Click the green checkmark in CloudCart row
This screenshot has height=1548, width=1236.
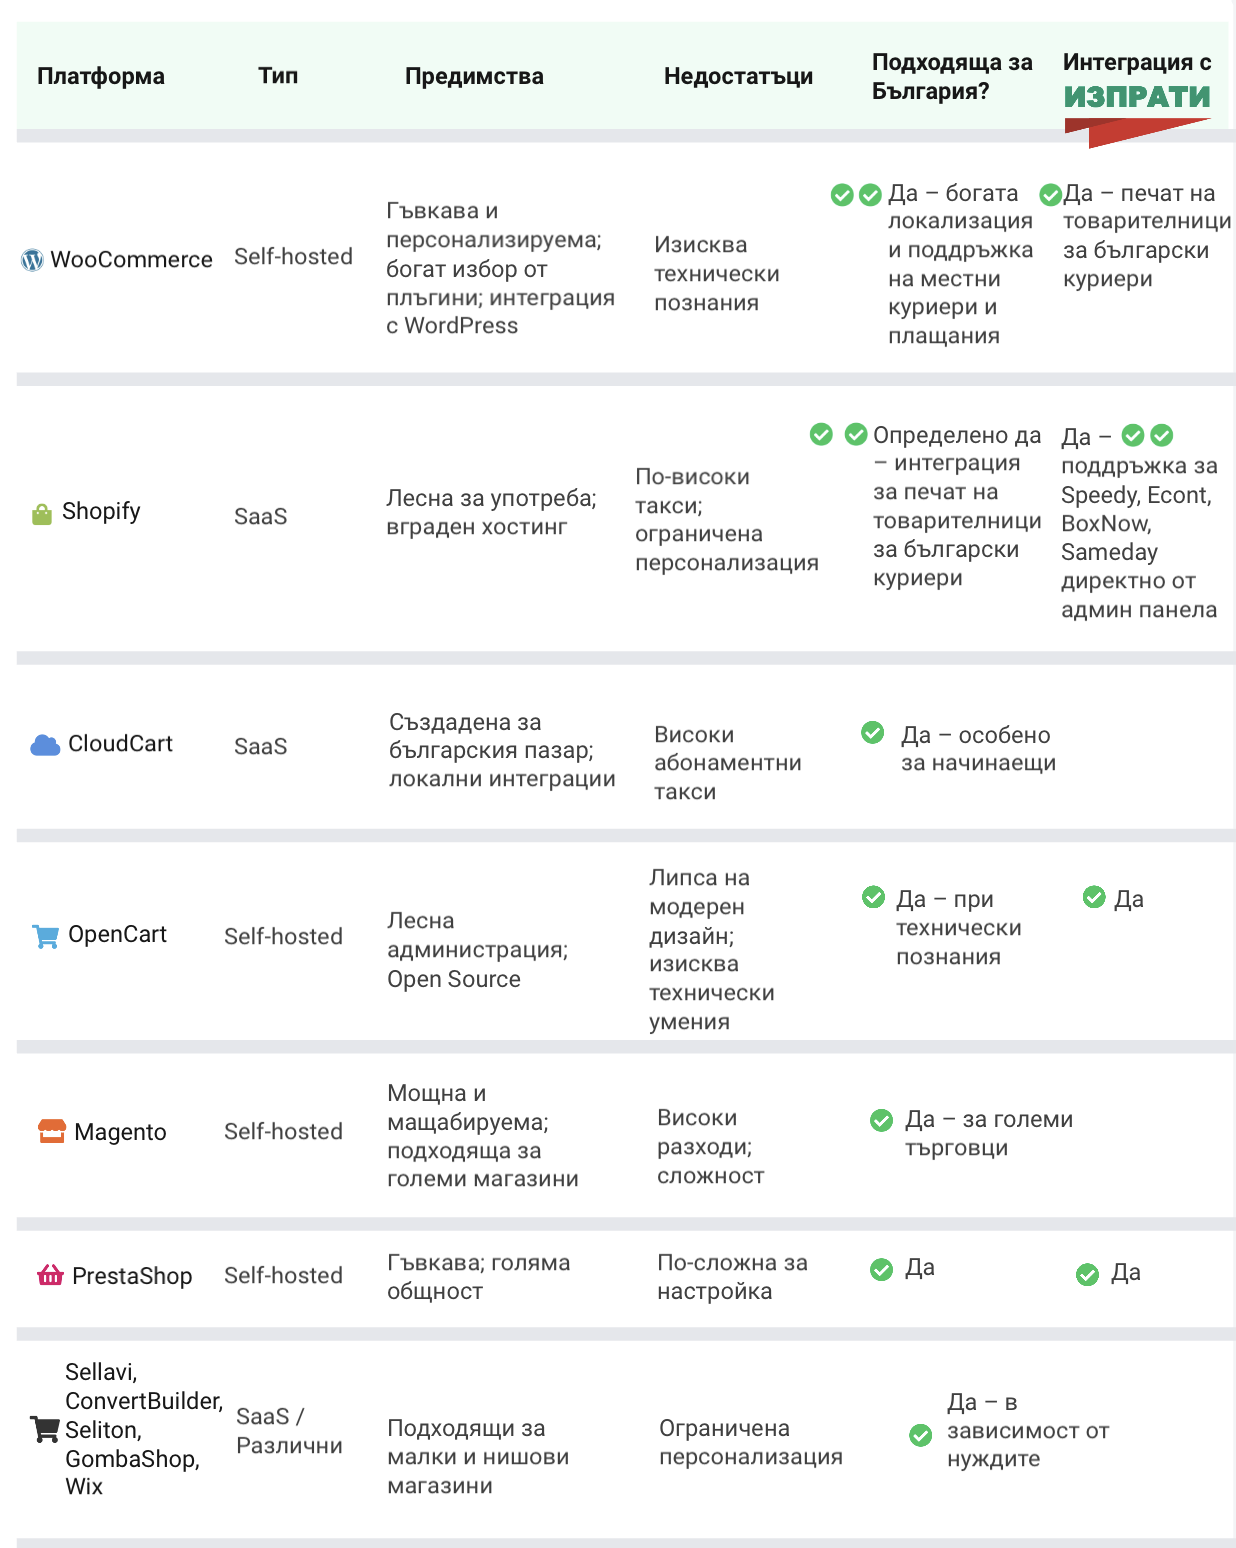click(873, 733)
